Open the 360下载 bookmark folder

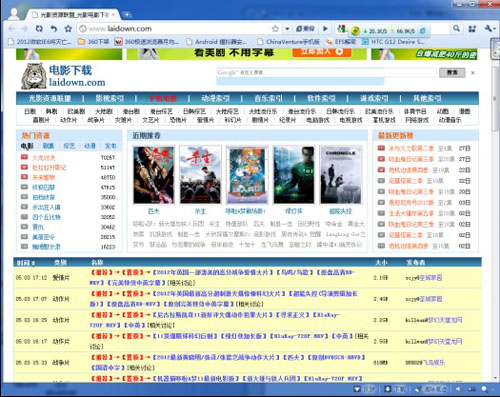[94, 42]
